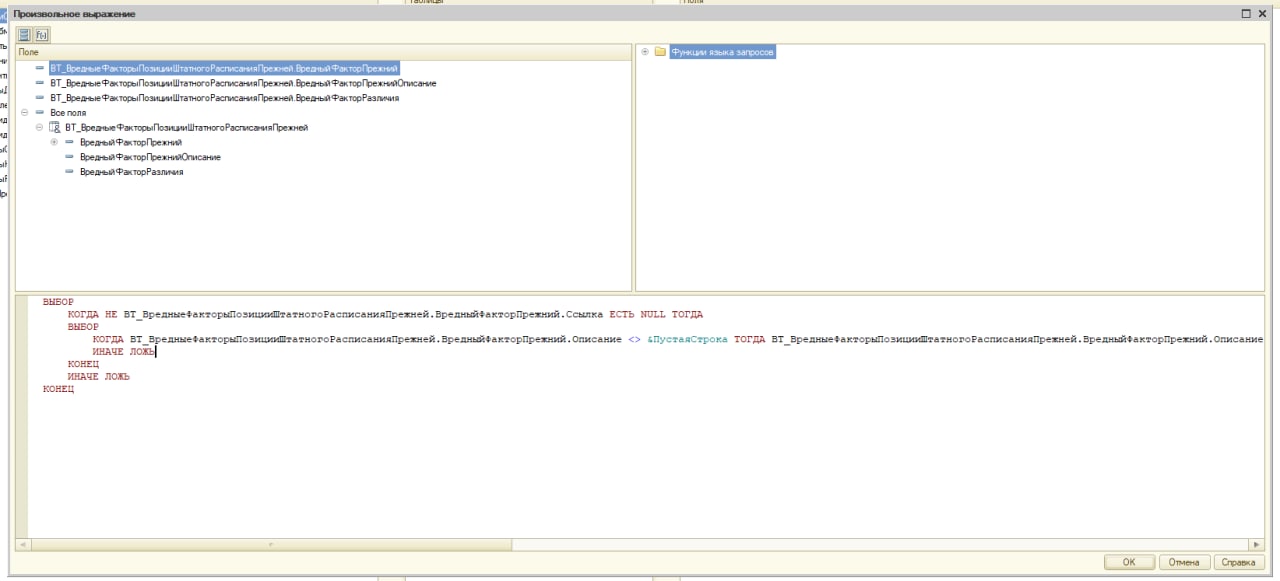This screenshot has width=1280, height=581.
Task: Click the table icon of ВТ_ВредныеФакторыПозицииШтатногоРасписанияПрежней
Action: 55,128
